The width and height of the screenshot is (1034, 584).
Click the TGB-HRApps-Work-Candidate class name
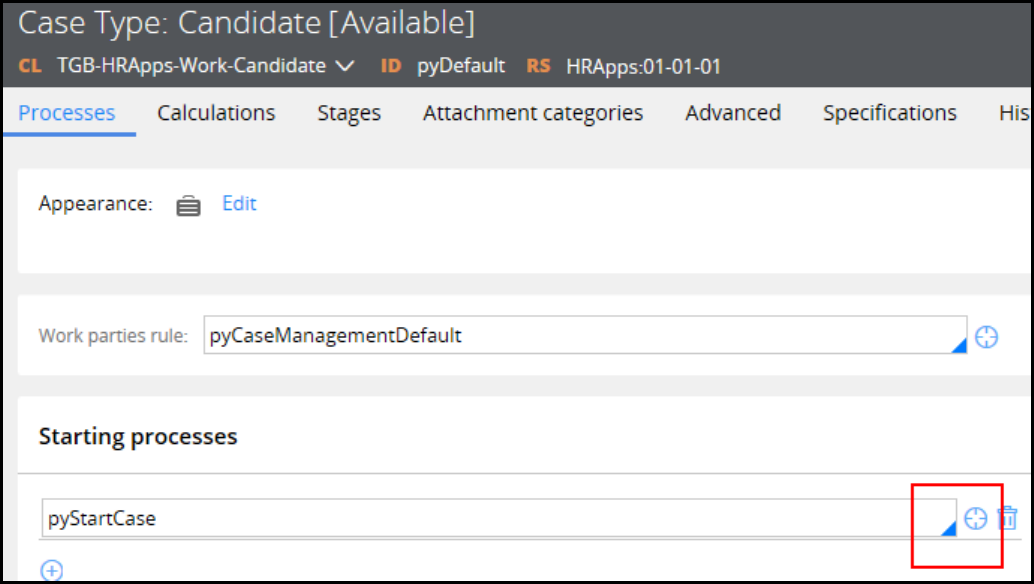point(191,66)
